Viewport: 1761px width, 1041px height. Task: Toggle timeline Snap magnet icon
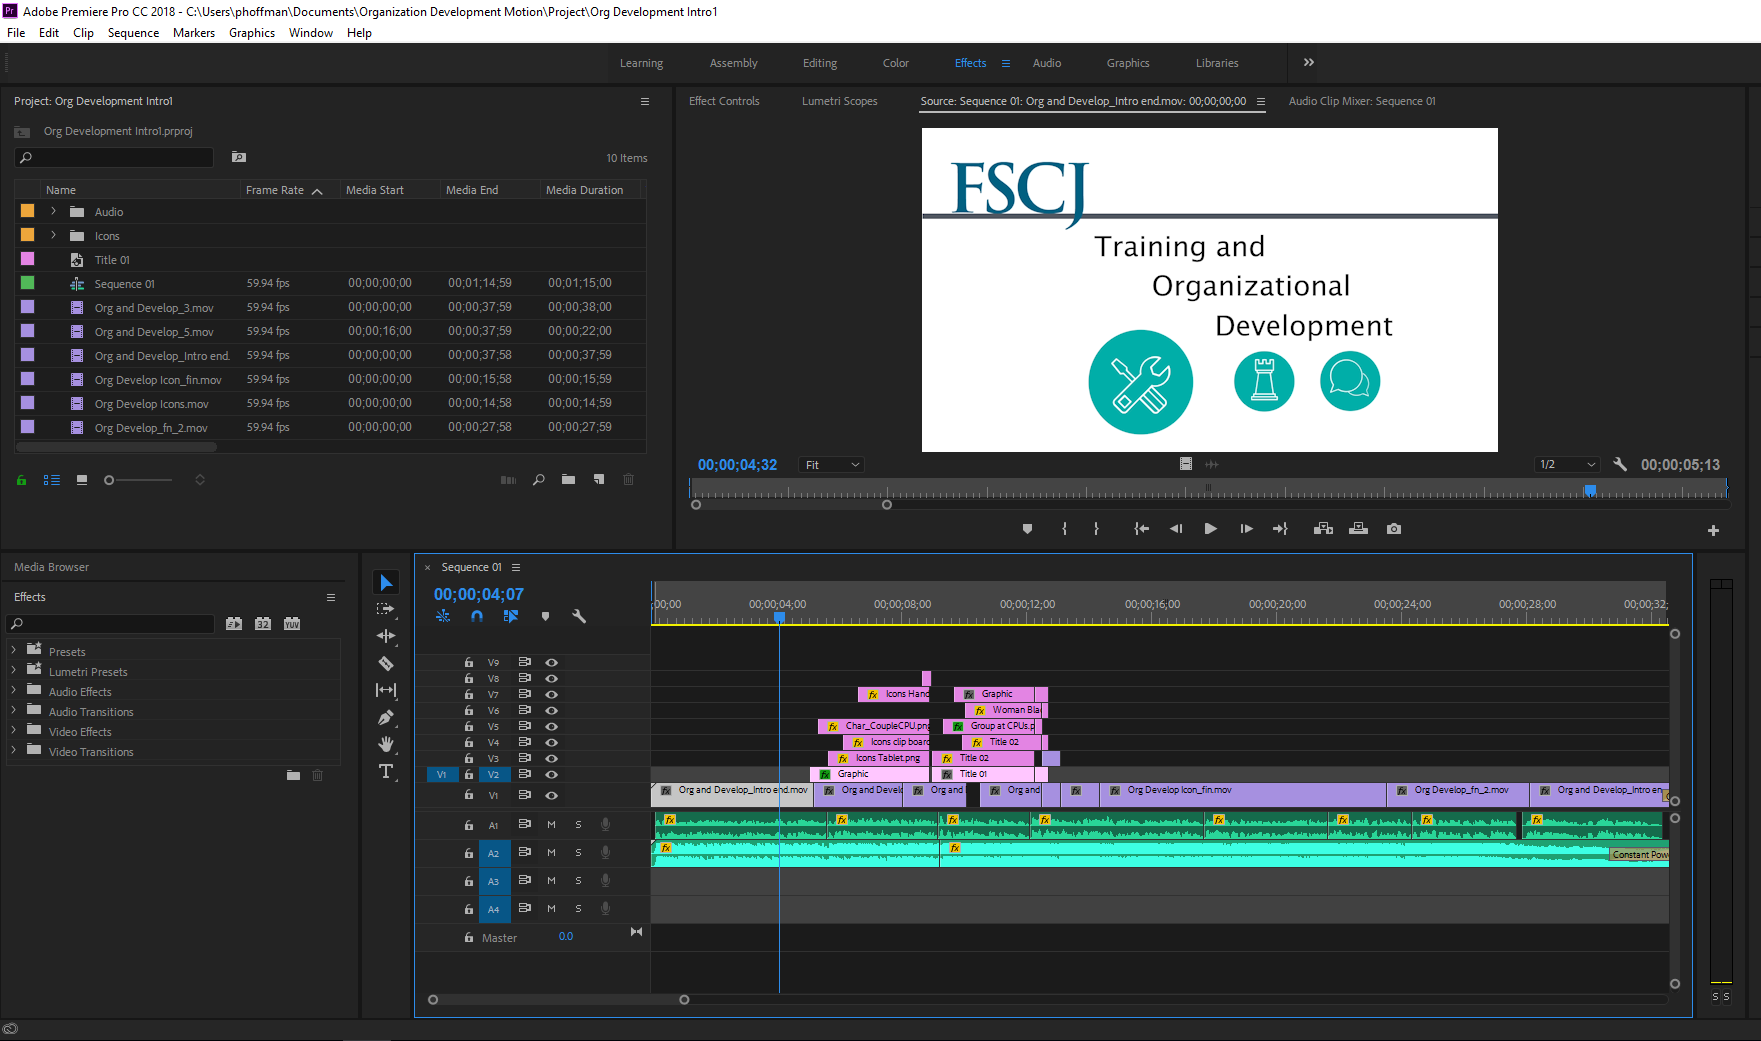coord(477,617)
